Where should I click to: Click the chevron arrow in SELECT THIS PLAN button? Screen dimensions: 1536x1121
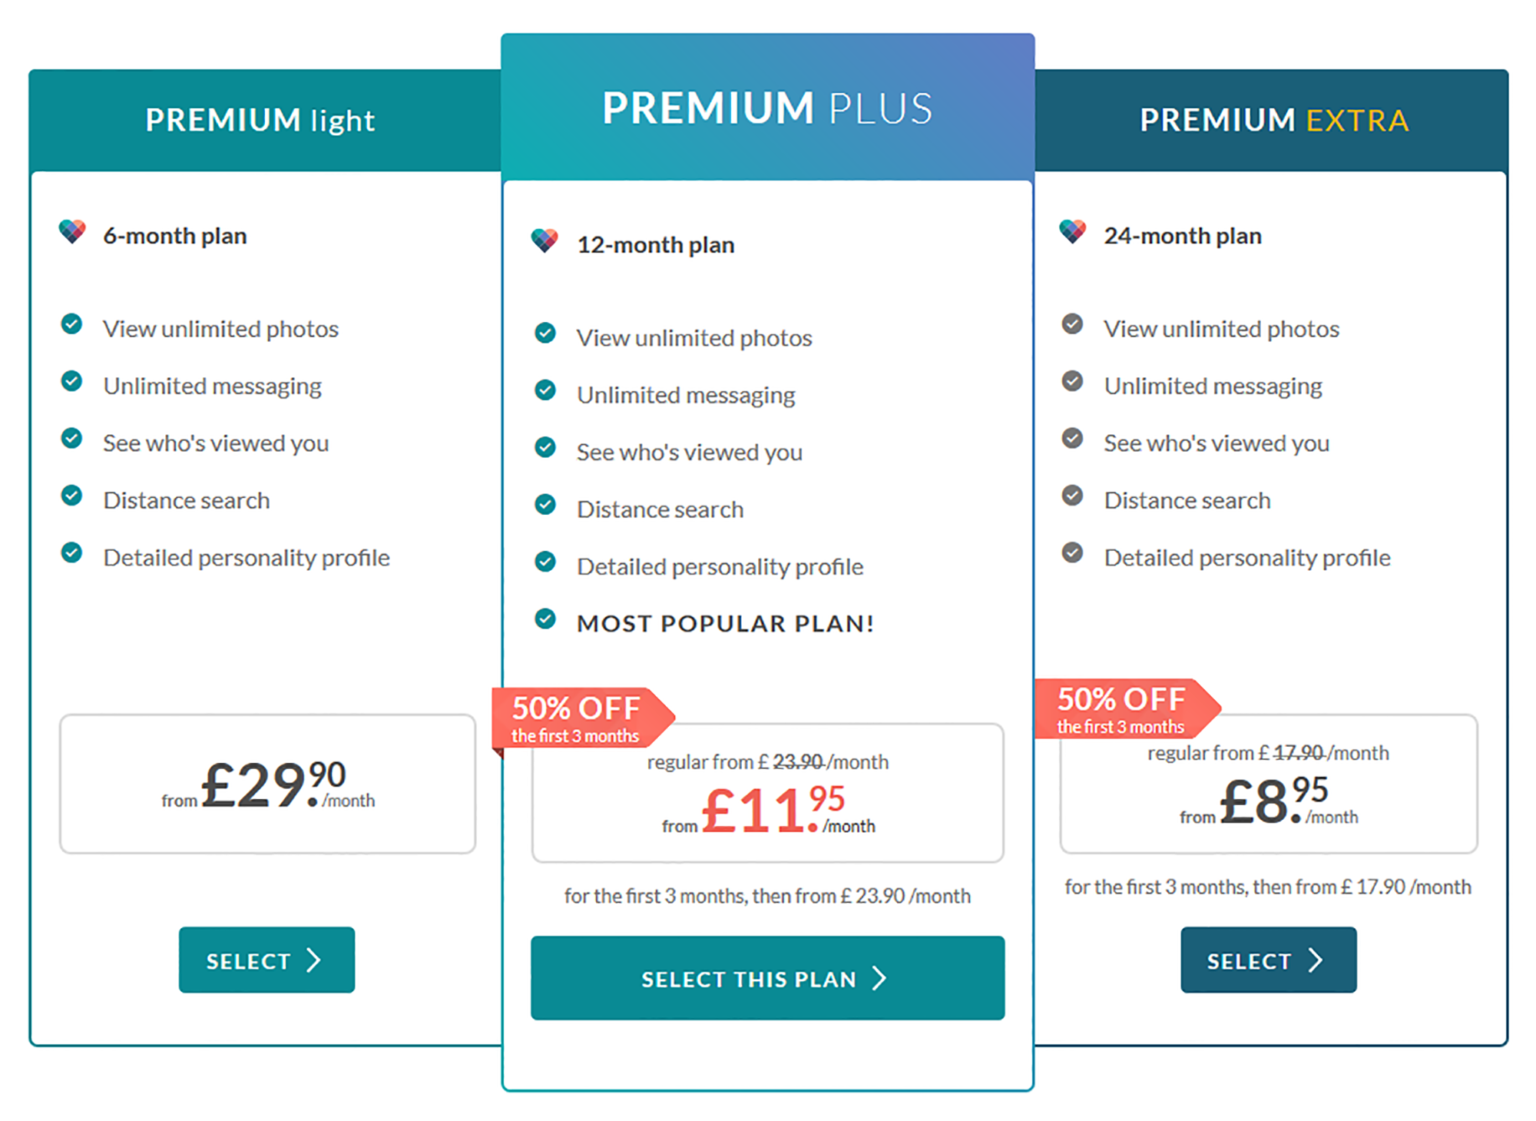[879, 978]
